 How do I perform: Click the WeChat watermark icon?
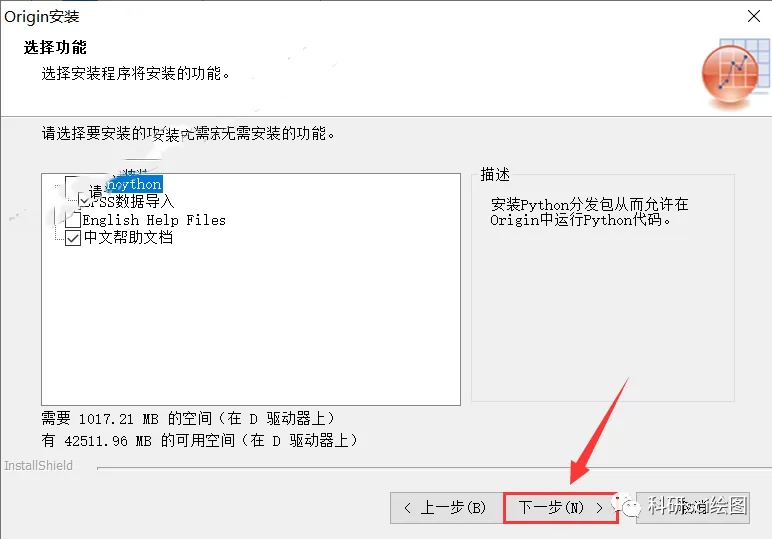coord(626,505)
